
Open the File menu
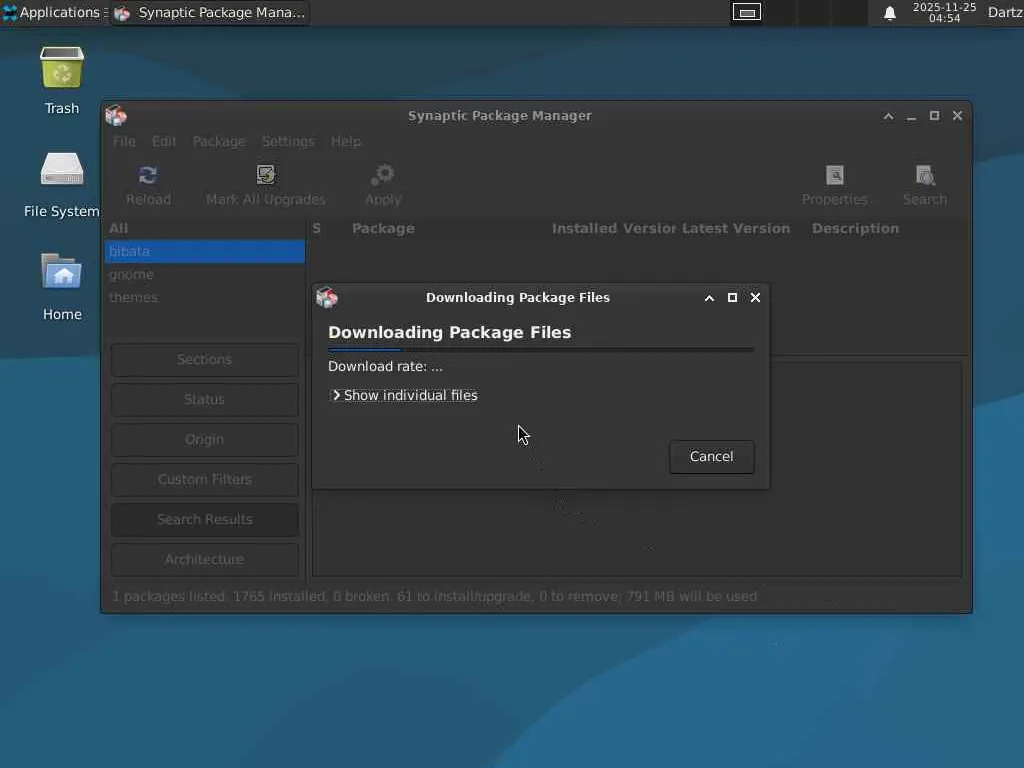point(124,141)
